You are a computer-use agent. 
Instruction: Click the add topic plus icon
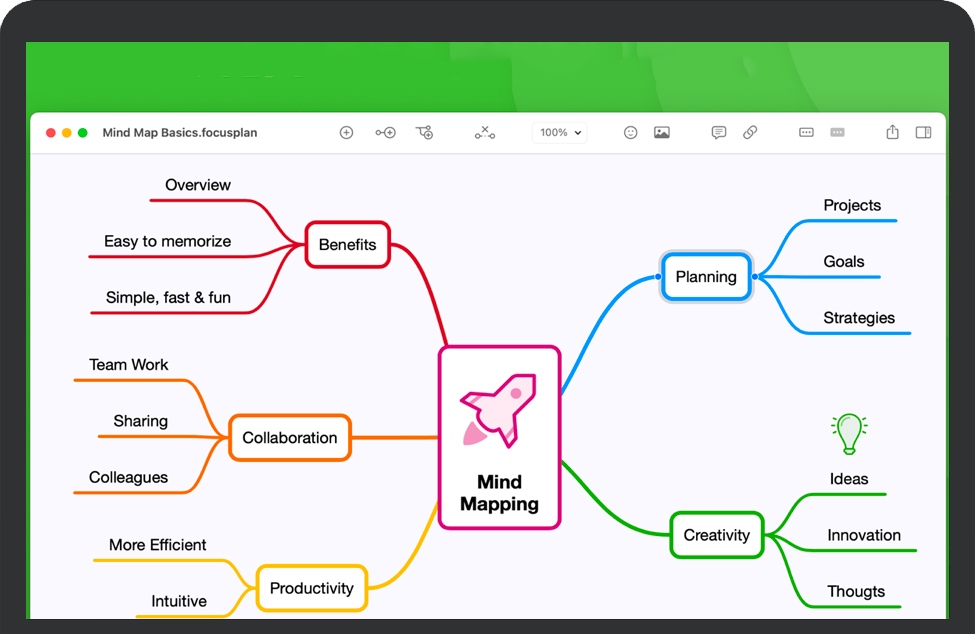pyautogui.click(x=346, y=132)
